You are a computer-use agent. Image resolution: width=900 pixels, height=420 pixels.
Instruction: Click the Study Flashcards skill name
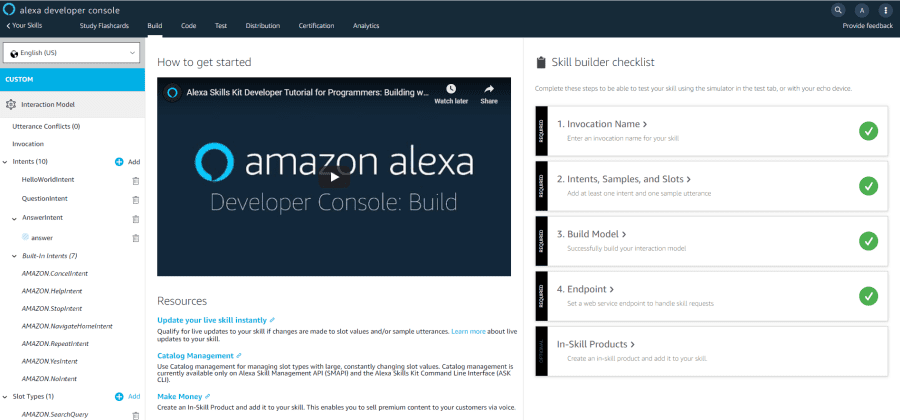click(104, 26)
